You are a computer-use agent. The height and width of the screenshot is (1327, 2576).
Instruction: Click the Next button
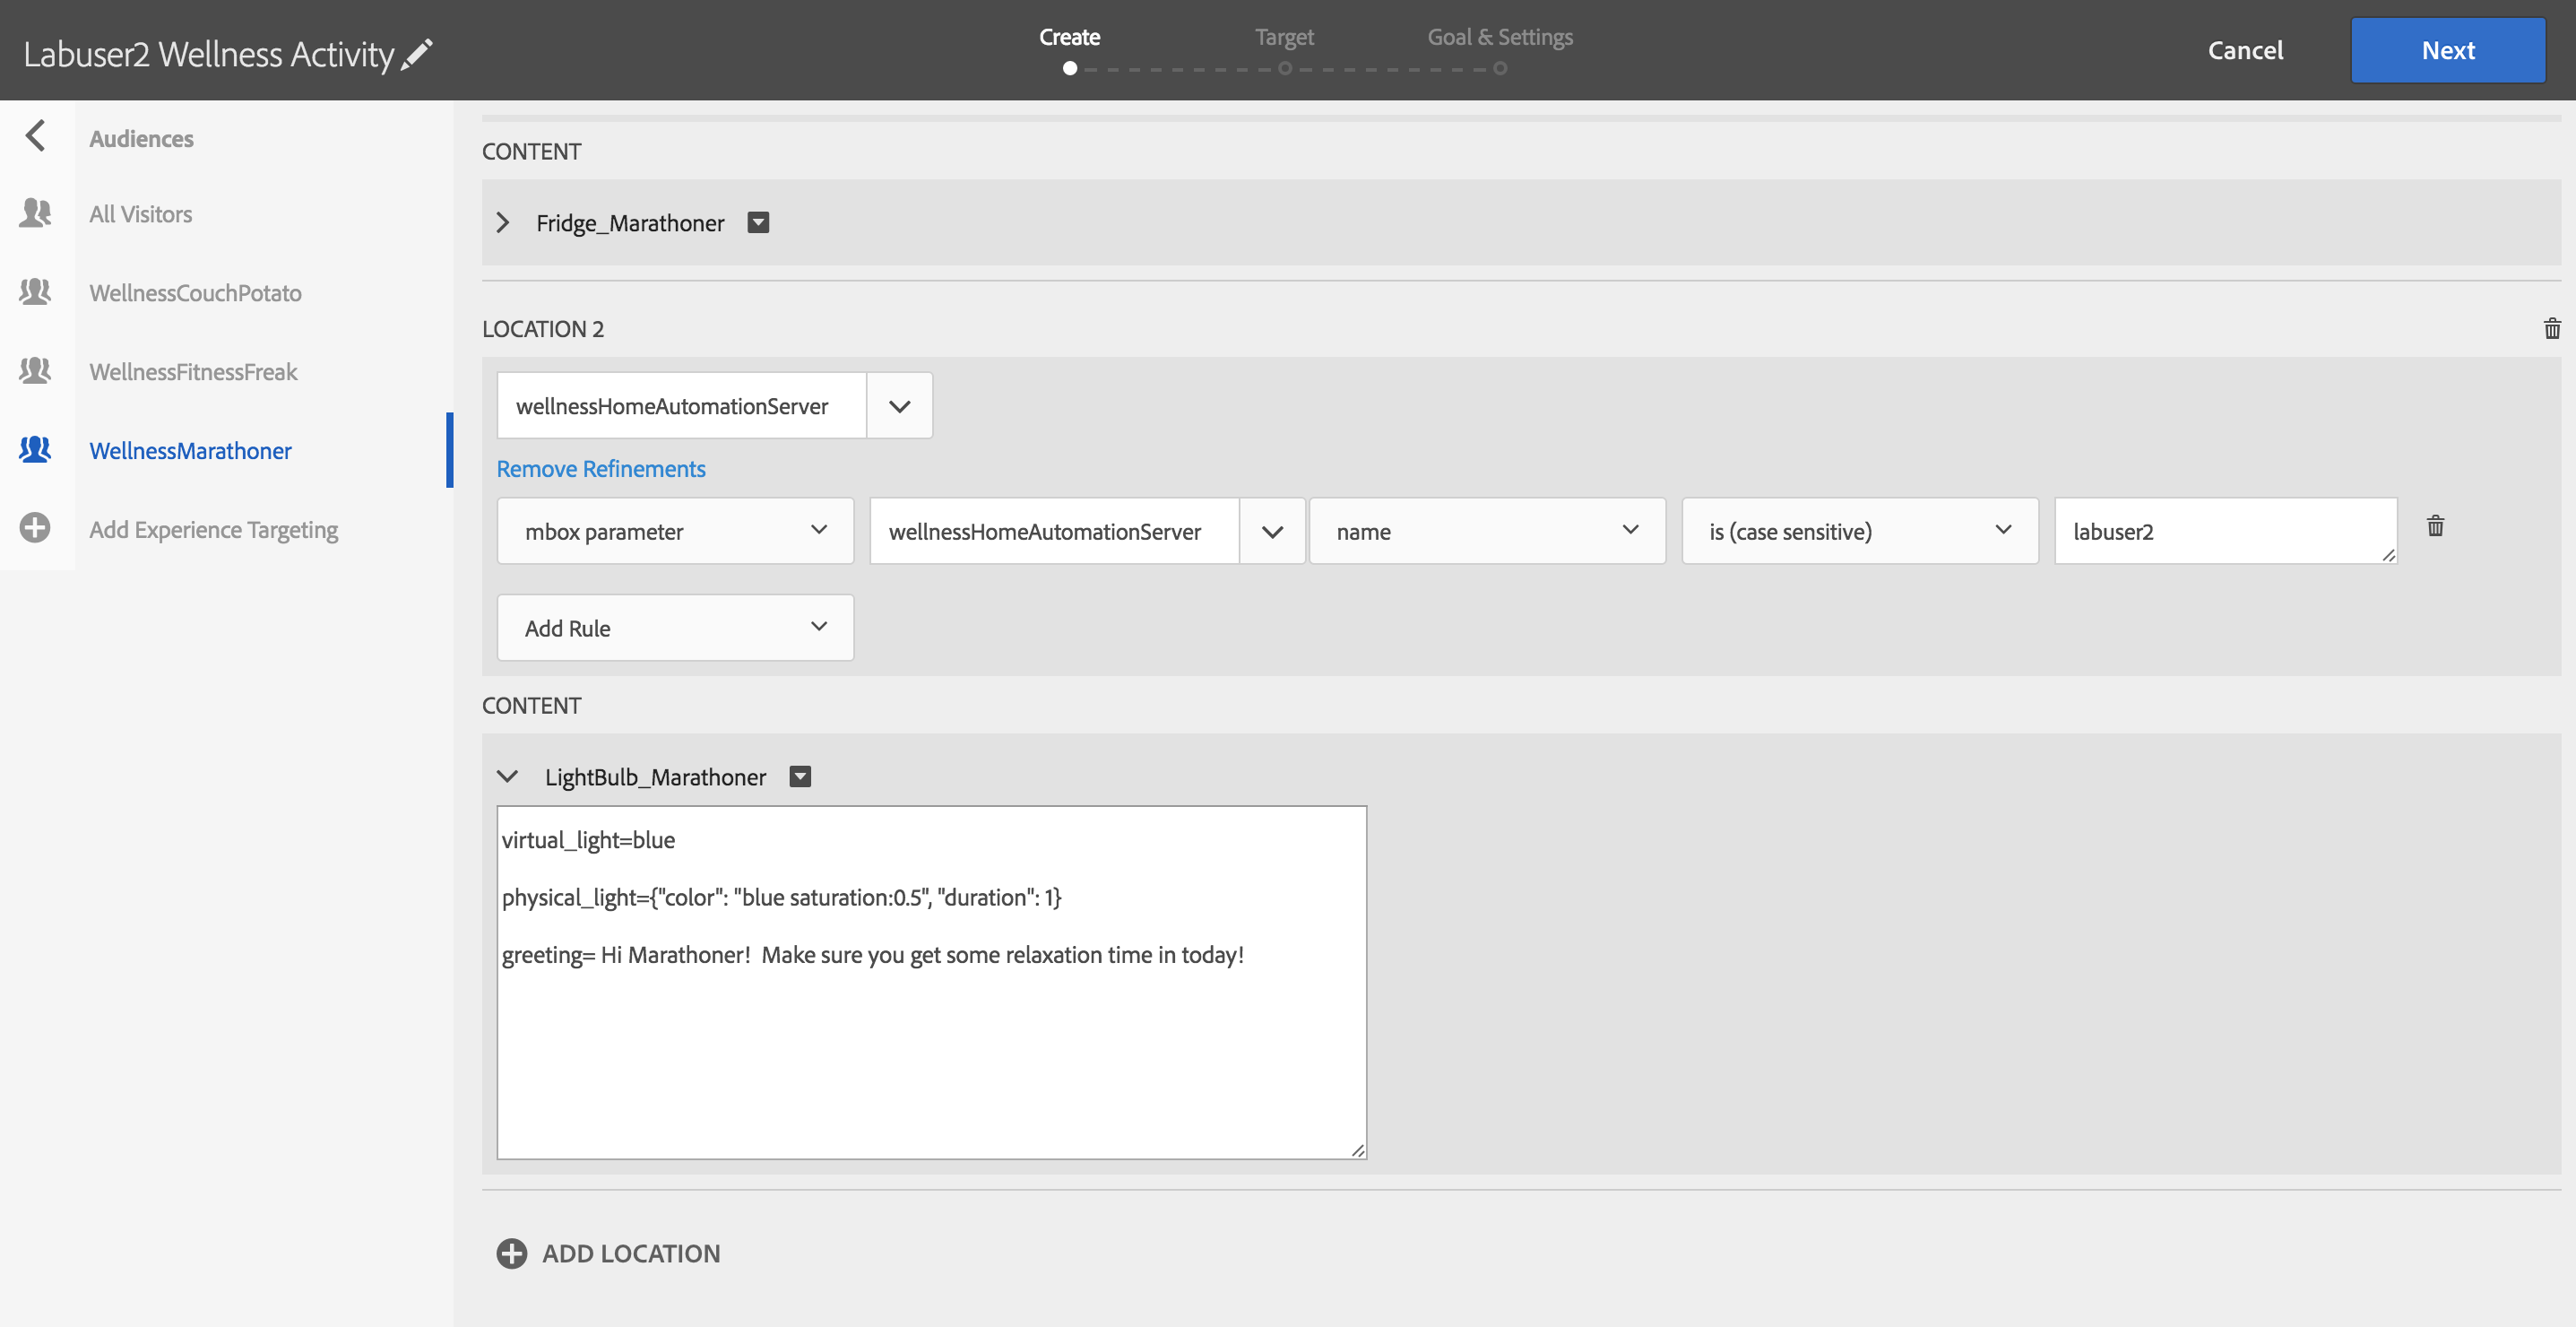tap(2447, 50)
